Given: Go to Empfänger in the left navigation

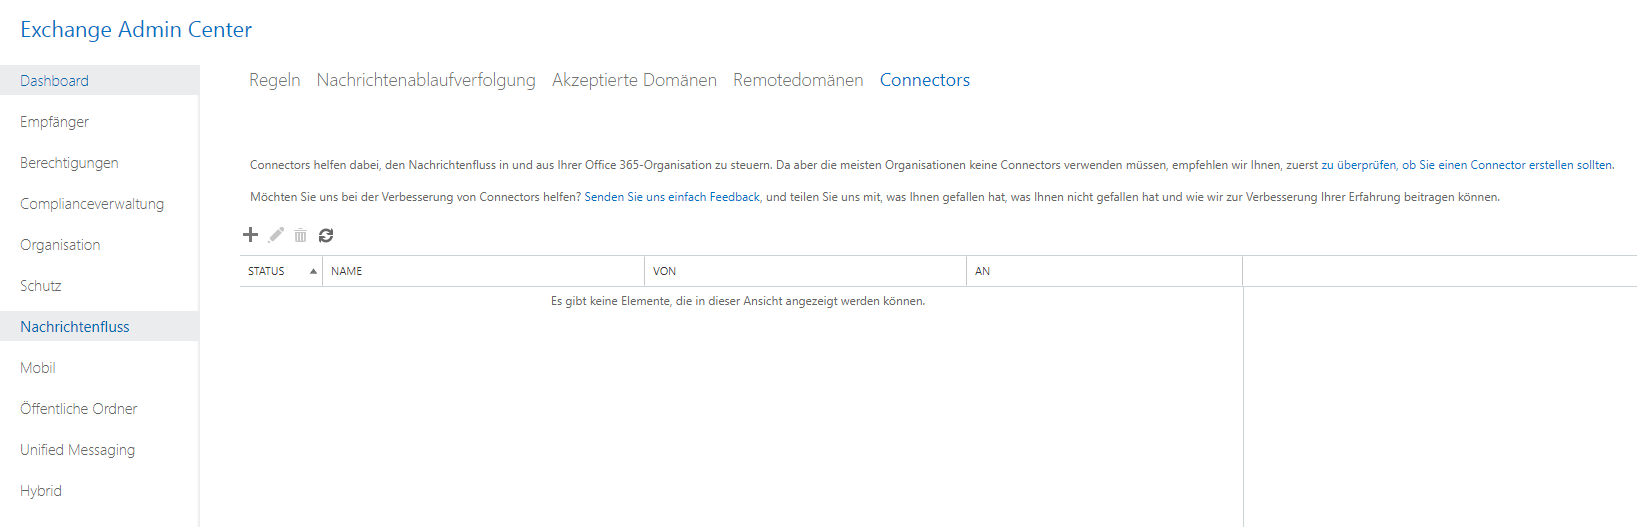Looking at the screenshot, I should (55, 122).
